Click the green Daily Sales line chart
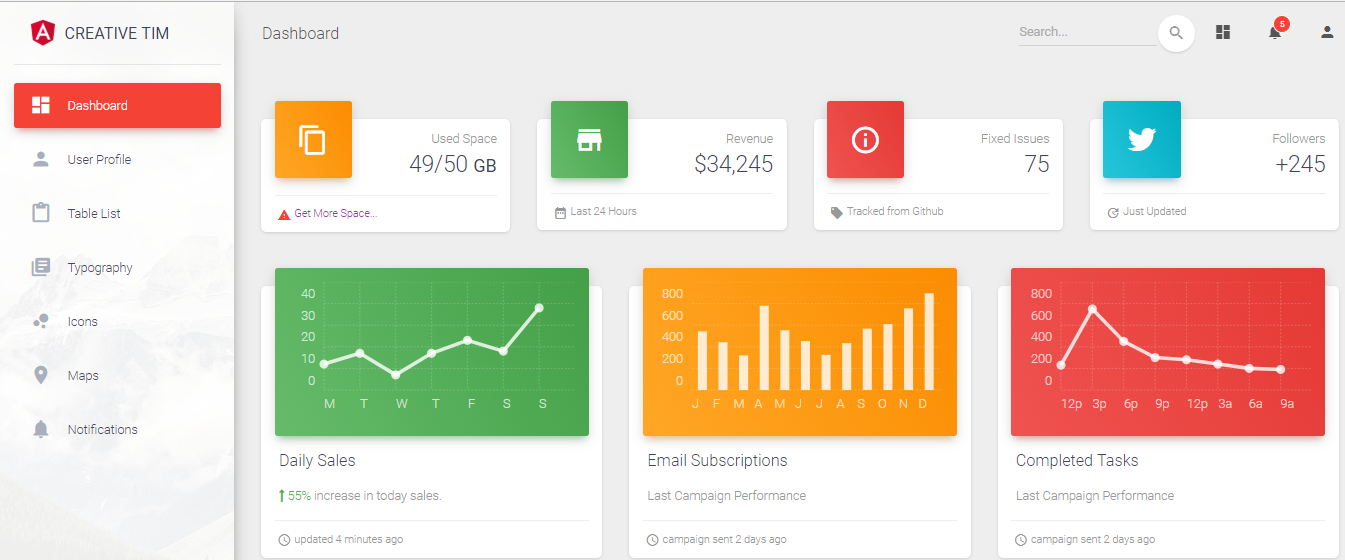The width and height of the screenshot is (1345, 560). coord(432,352)
